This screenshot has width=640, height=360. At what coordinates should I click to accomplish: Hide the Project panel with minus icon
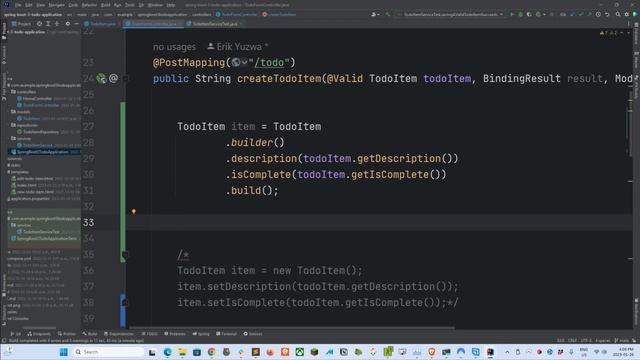click(x=76, y=24)
